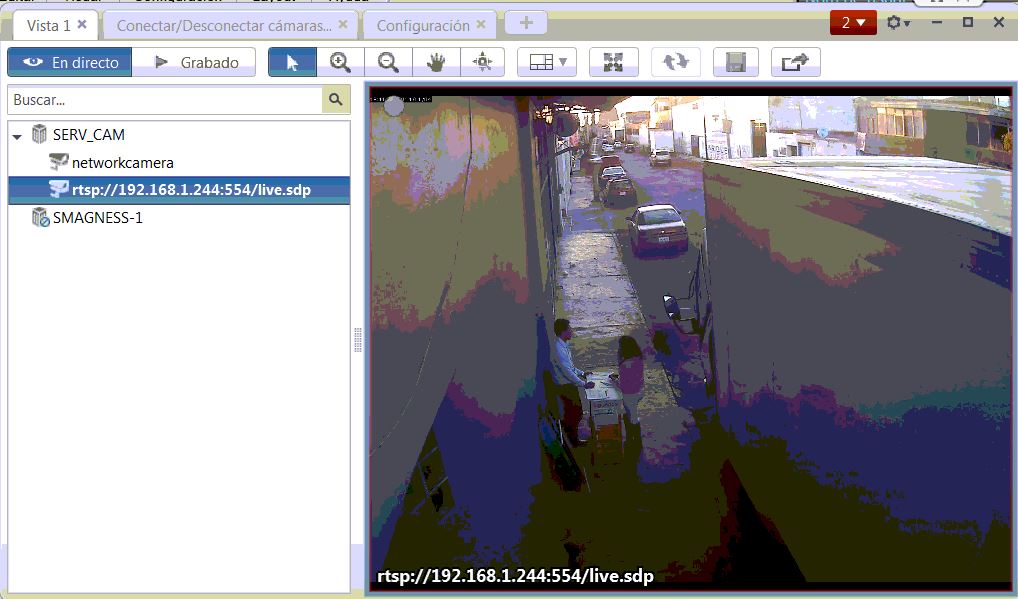Activate the zoom out tool
Screen dimensions: 1018x599
point(388,61)
